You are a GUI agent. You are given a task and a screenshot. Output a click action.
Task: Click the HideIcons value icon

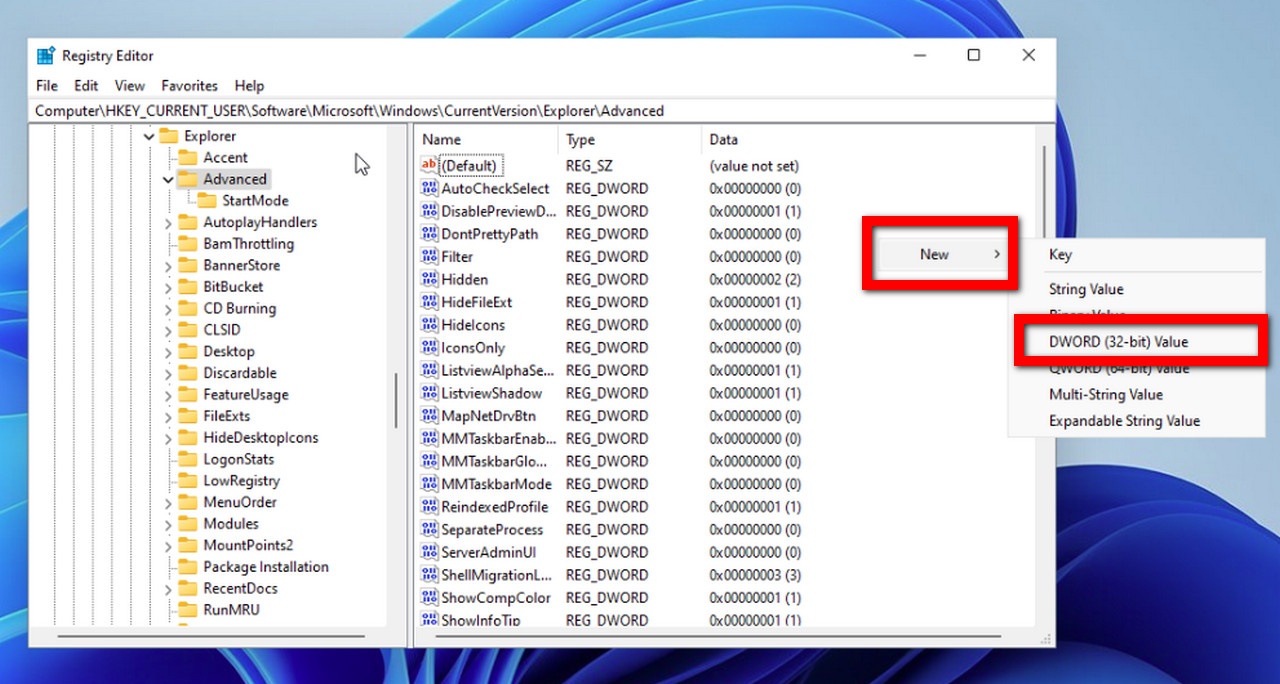(430, 325)
